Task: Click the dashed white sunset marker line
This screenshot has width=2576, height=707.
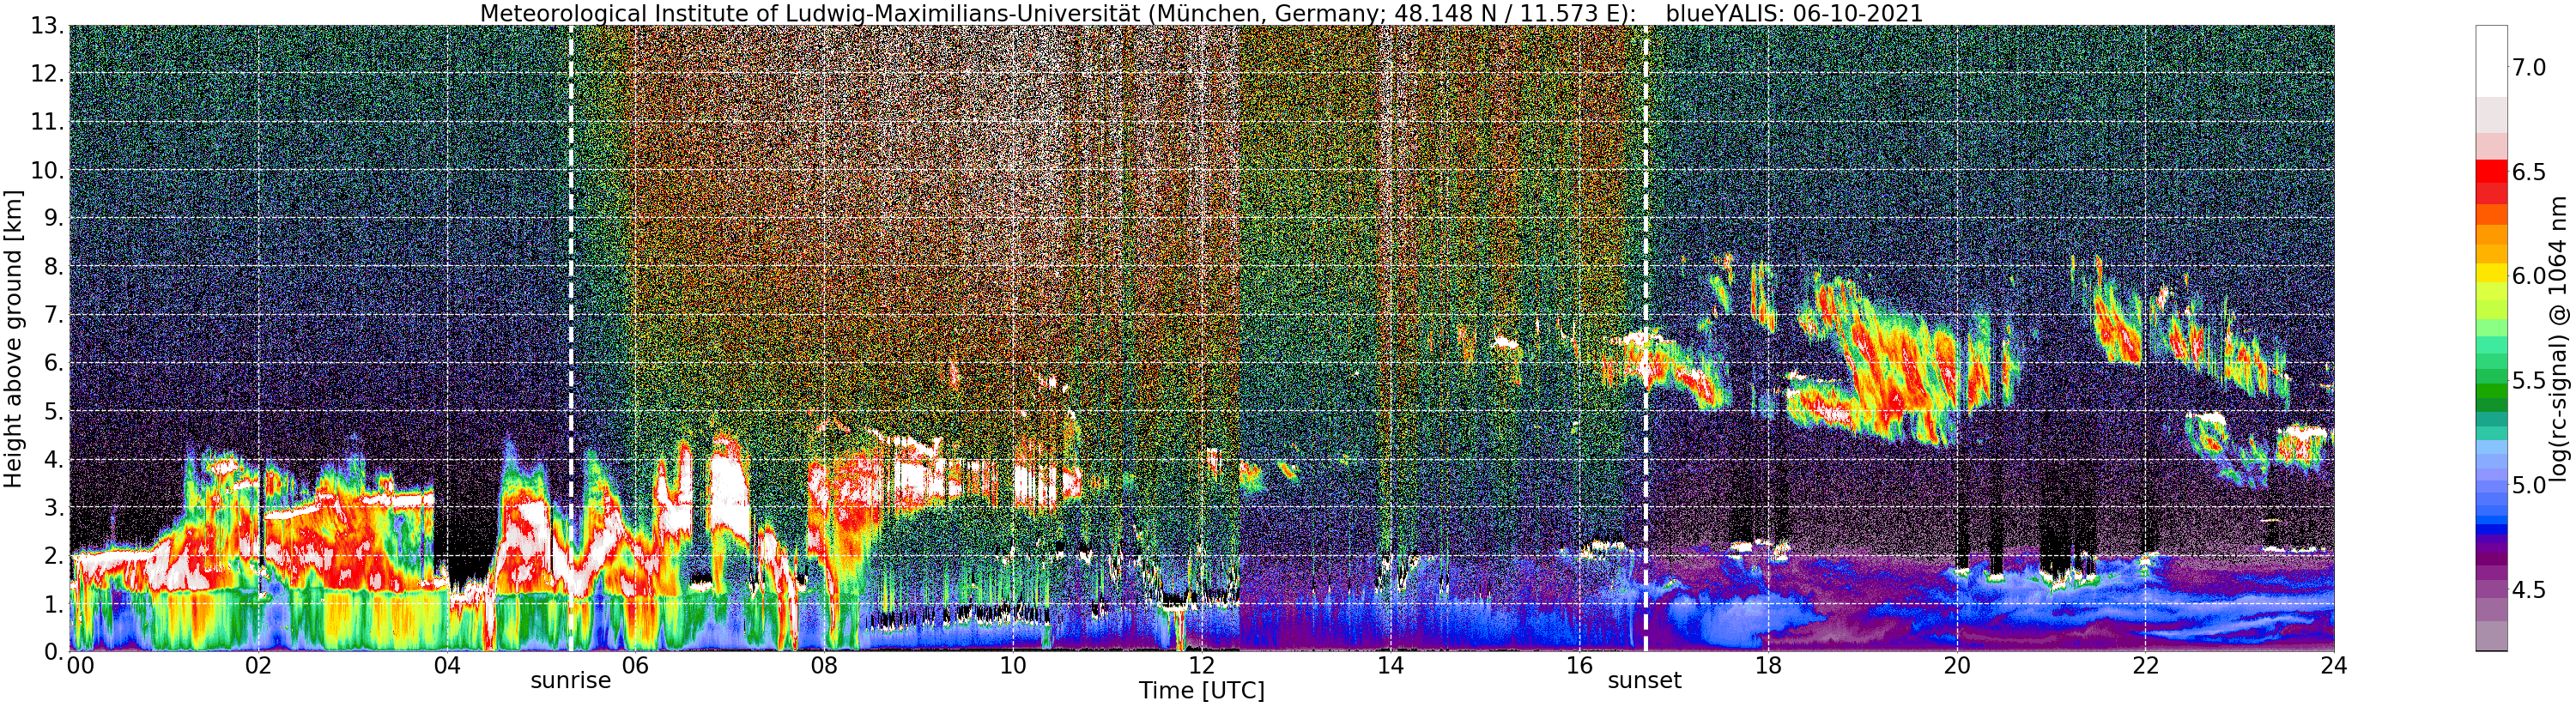Action: point(1645,338)
